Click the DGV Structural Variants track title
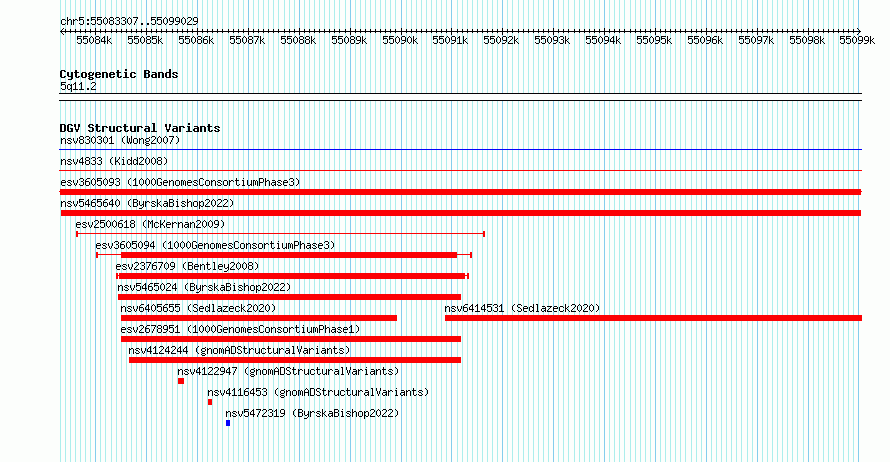890x462 pixels. pos(140,128)
